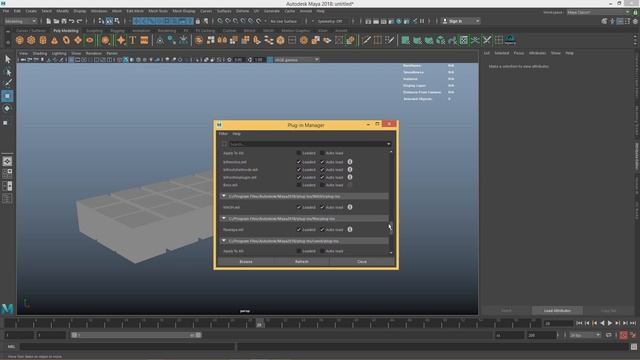The image size is (640, 360).
Task: Open the Help menu in Plug-in Manager
Action: pos(236,133)
